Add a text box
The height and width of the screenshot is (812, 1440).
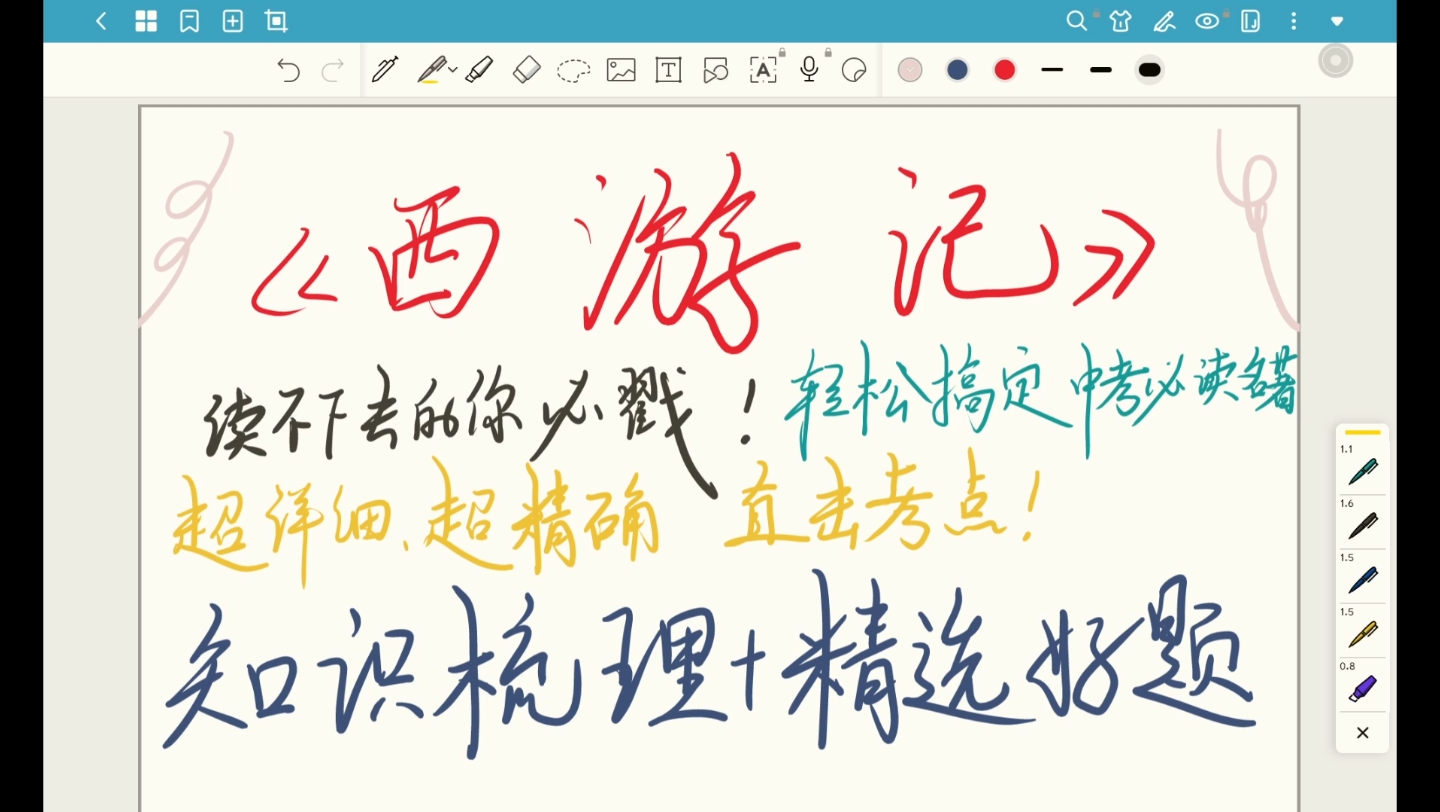tap(668, 70)
